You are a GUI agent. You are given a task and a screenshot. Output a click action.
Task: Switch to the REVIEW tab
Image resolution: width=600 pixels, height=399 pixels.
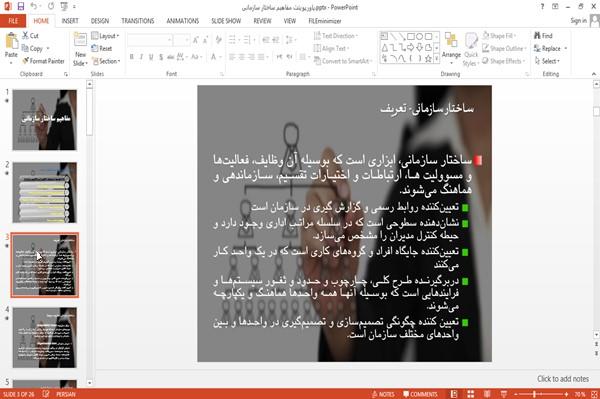tap(262, 21)
